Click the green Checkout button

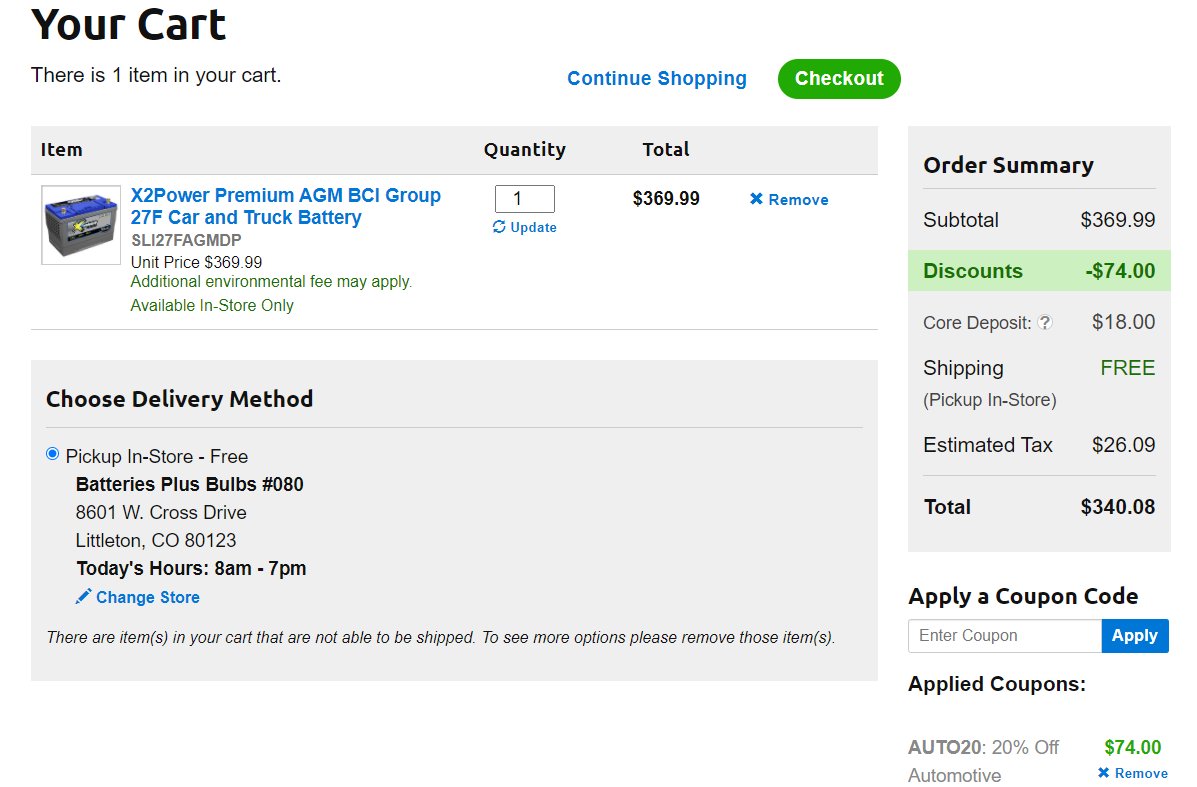point(839,79)
